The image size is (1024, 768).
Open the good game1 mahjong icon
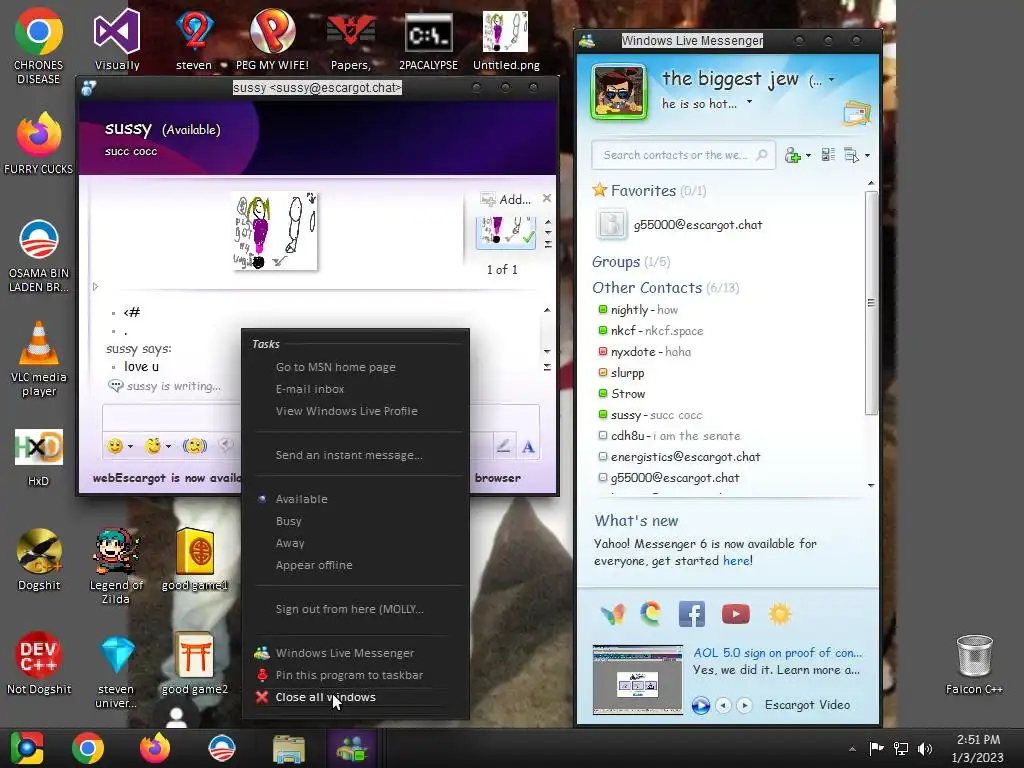point(195,559)
